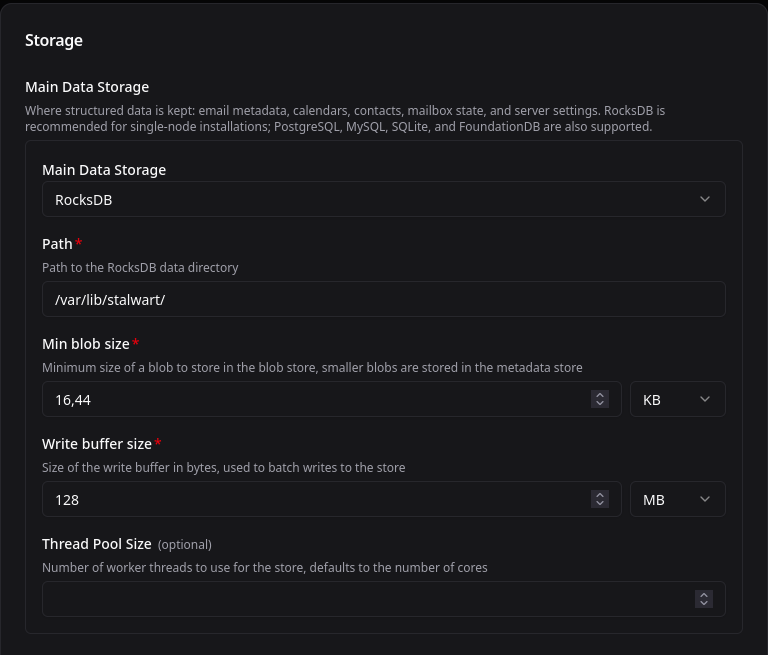Viewport: 768px width, 655px height.
Task: Click the Path field label
Action: [57, 244]
